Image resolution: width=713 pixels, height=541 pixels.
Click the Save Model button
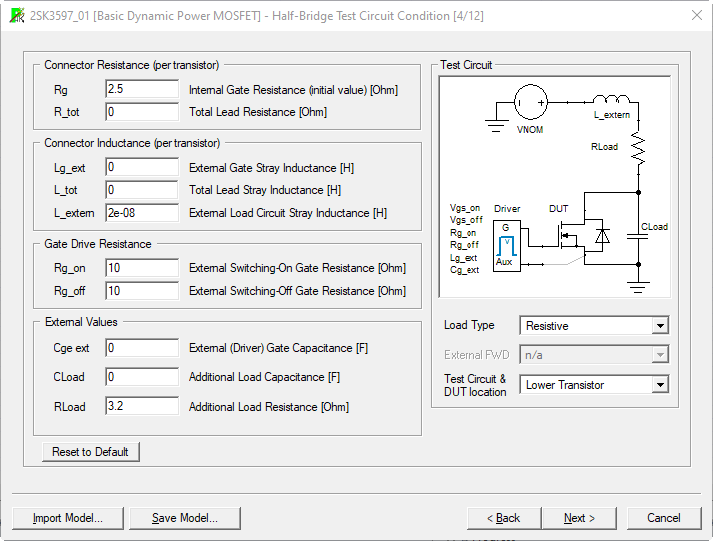pos(186,518)
